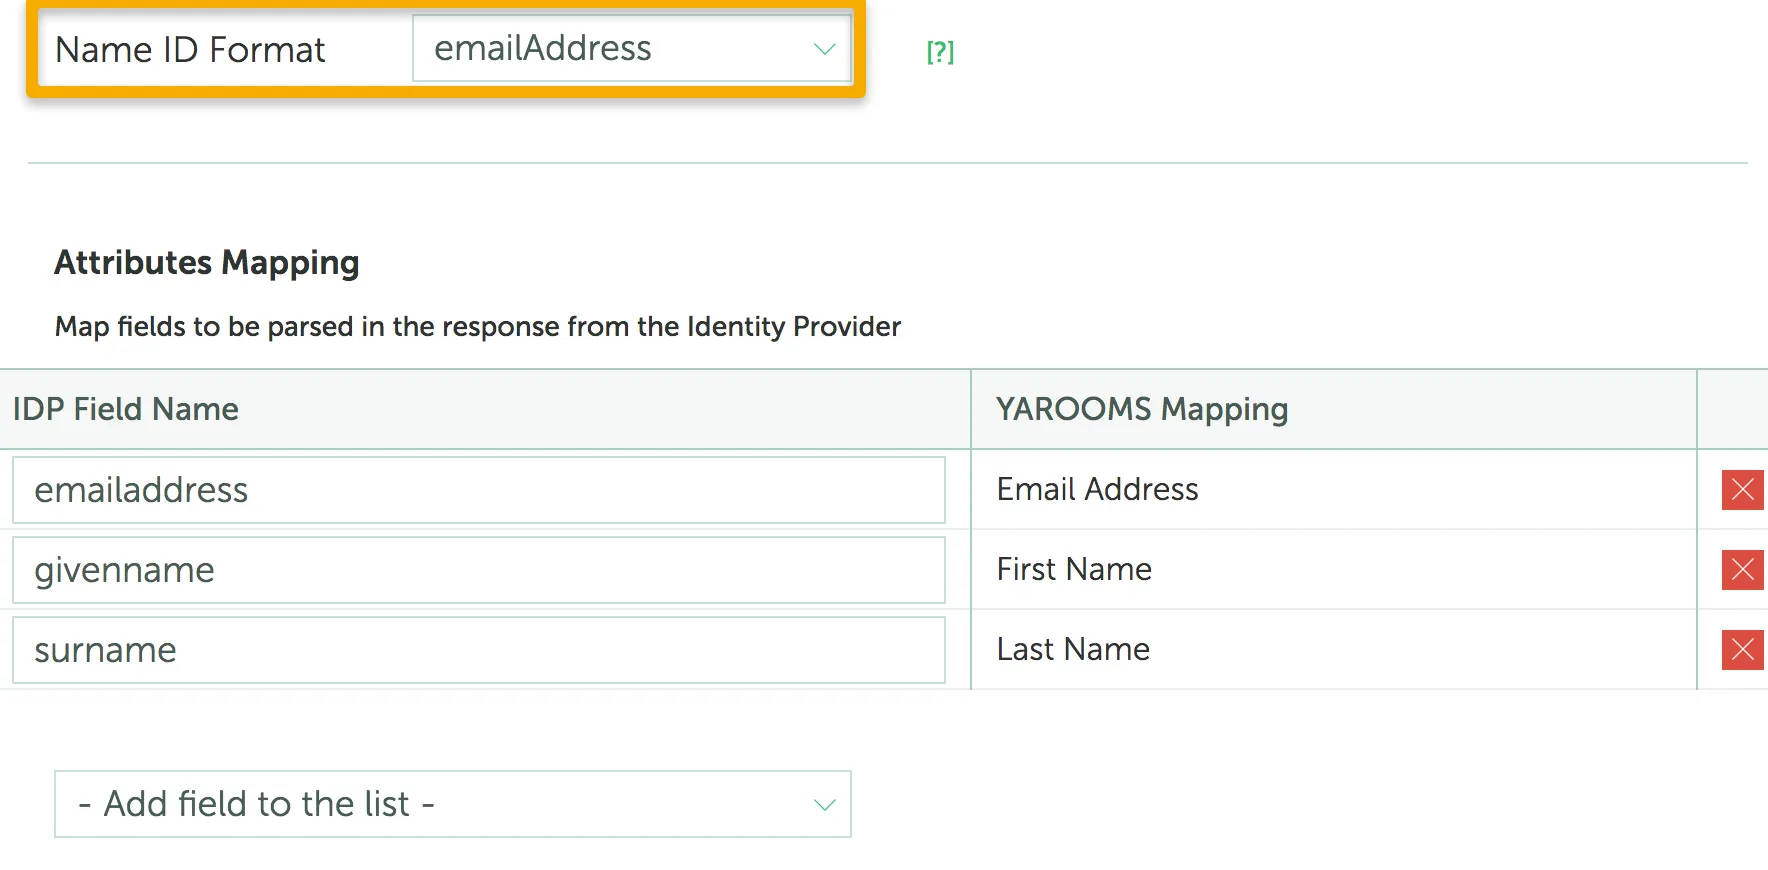
Task: Click the First Name mapping label
Action: pos(1073,570)
